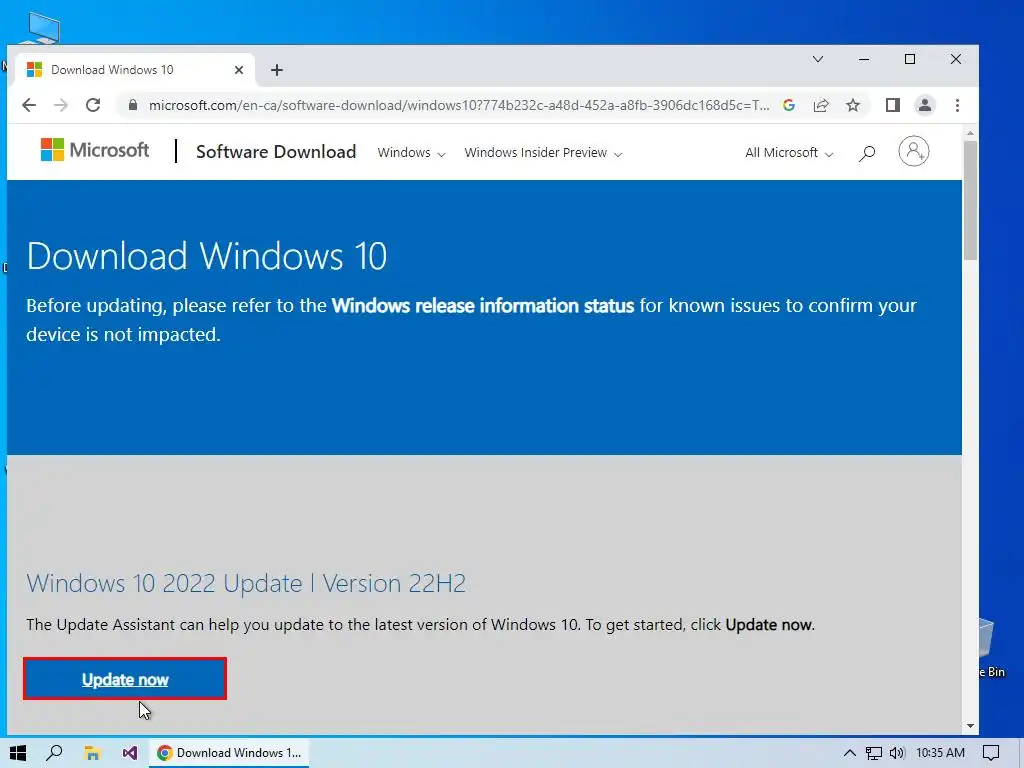Open the volume speaker icon
1024x768 pixels.
pos(897,753)
